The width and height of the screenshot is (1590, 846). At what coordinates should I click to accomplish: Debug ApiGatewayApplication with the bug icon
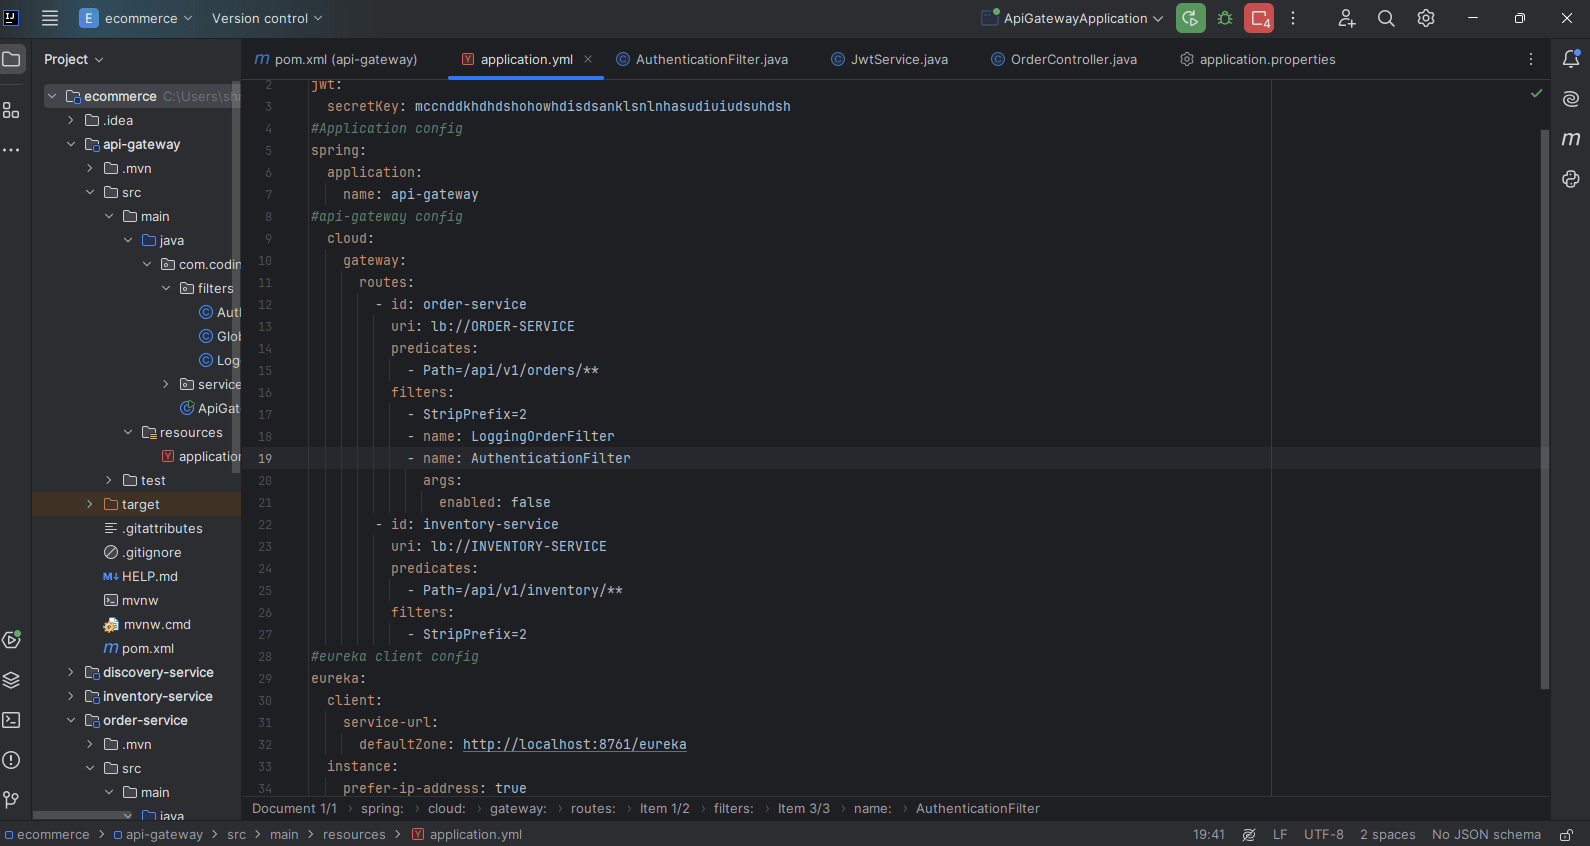pos(1225,18)
